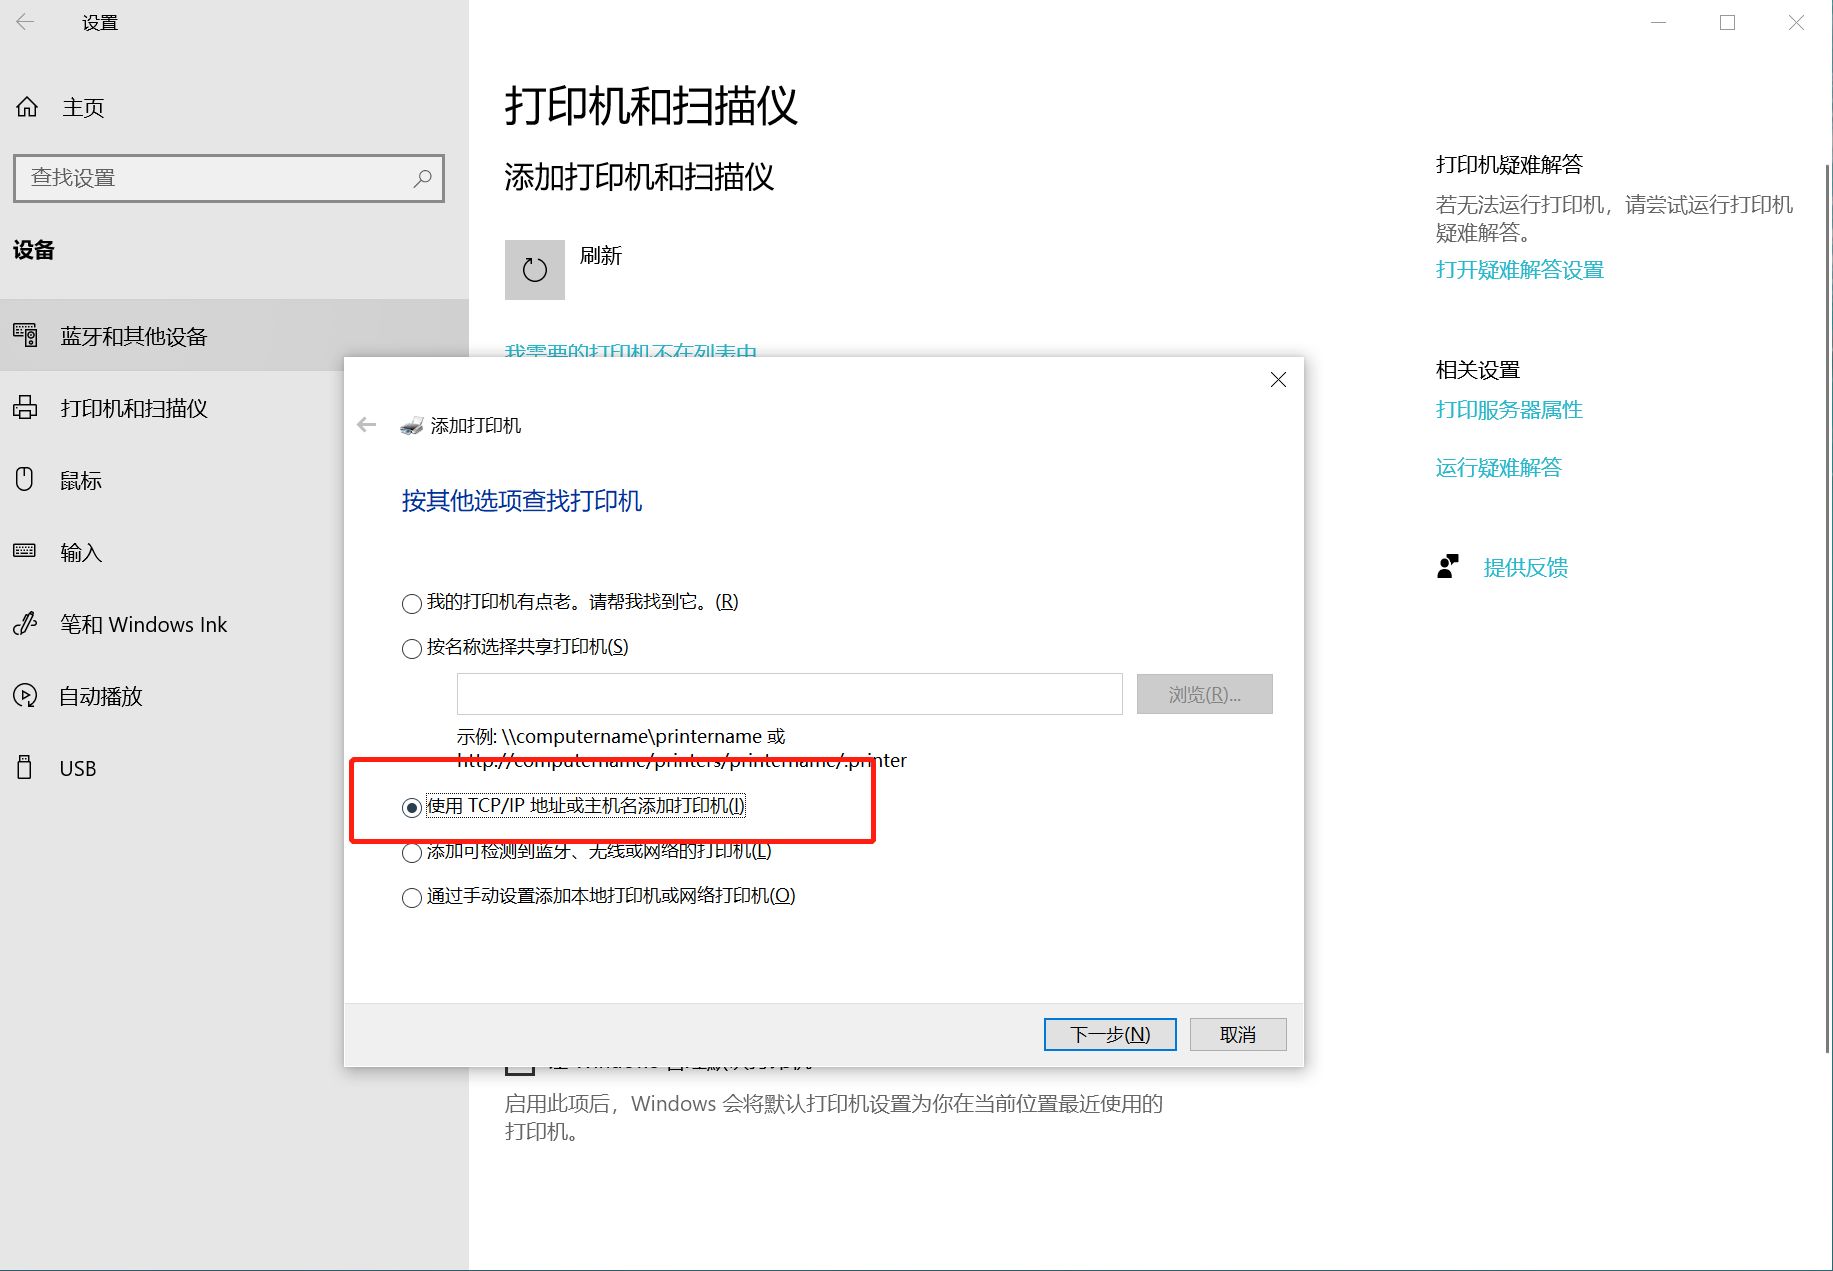Open 打印机和扫描仪 in sidebar menu
Image resolution: width=1833 pixels, height=1271 pixels.
click(x=133, y=408)
